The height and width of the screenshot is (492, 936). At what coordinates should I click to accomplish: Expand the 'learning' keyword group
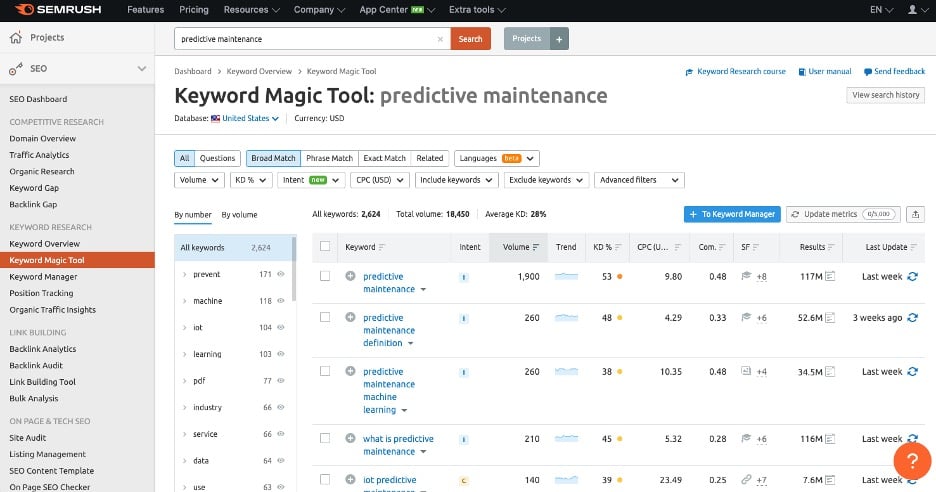coord(184,354)
